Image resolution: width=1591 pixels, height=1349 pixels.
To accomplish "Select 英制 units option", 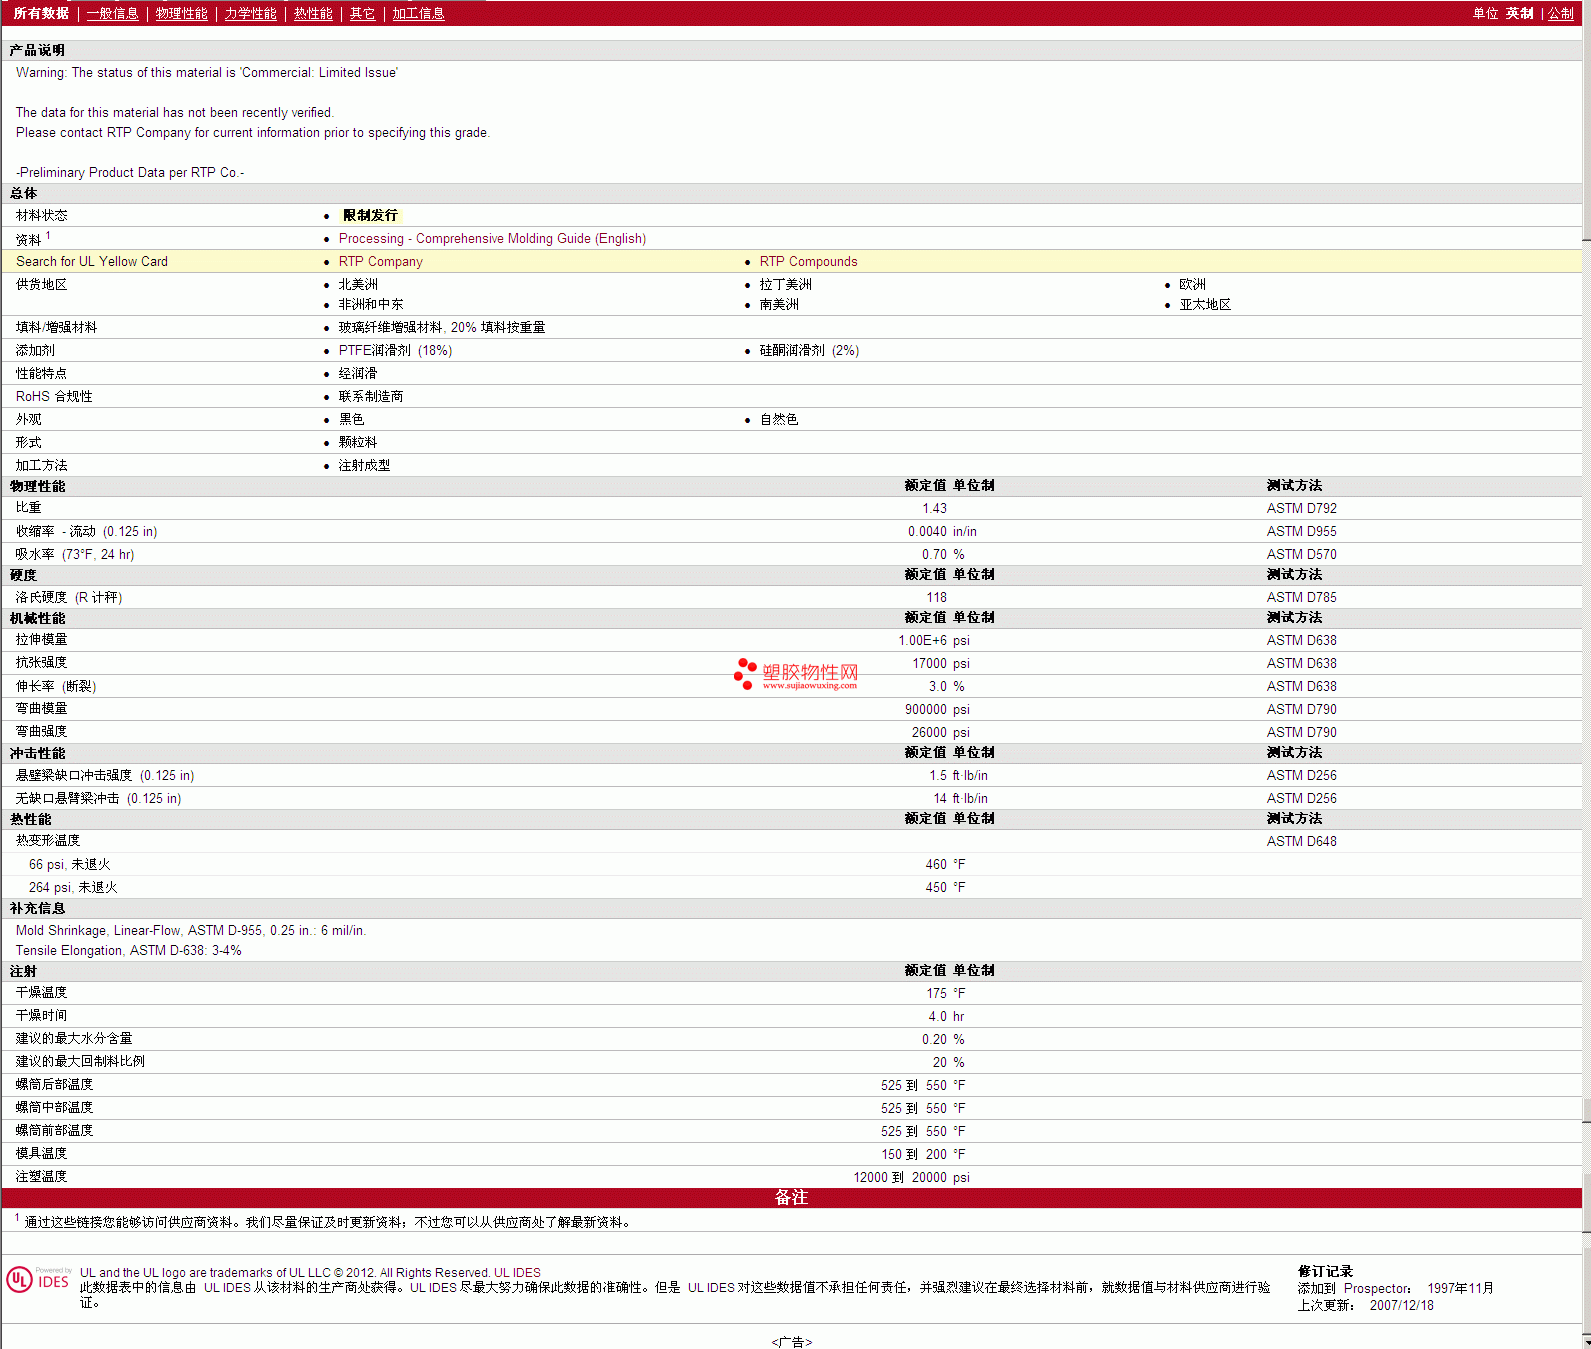I will tap(1519, 13).
